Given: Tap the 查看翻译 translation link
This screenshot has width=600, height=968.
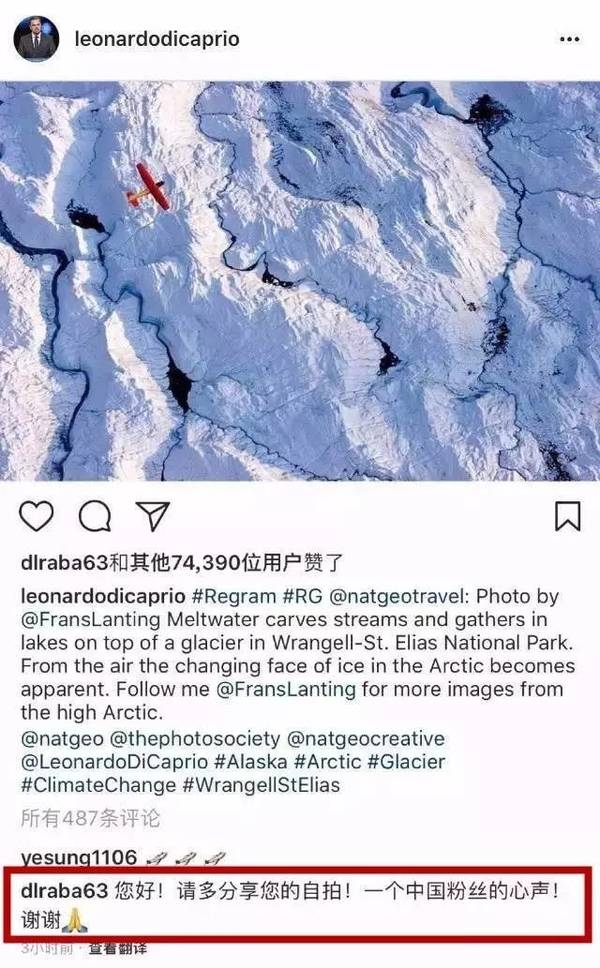Looking at the screenshot, I should [117, 948].
